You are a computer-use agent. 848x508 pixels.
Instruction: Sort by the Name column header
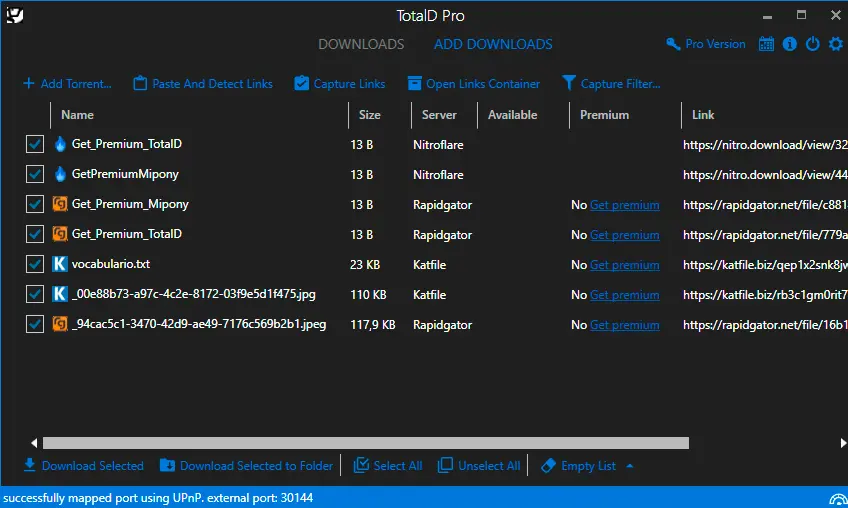pos(77,115)
